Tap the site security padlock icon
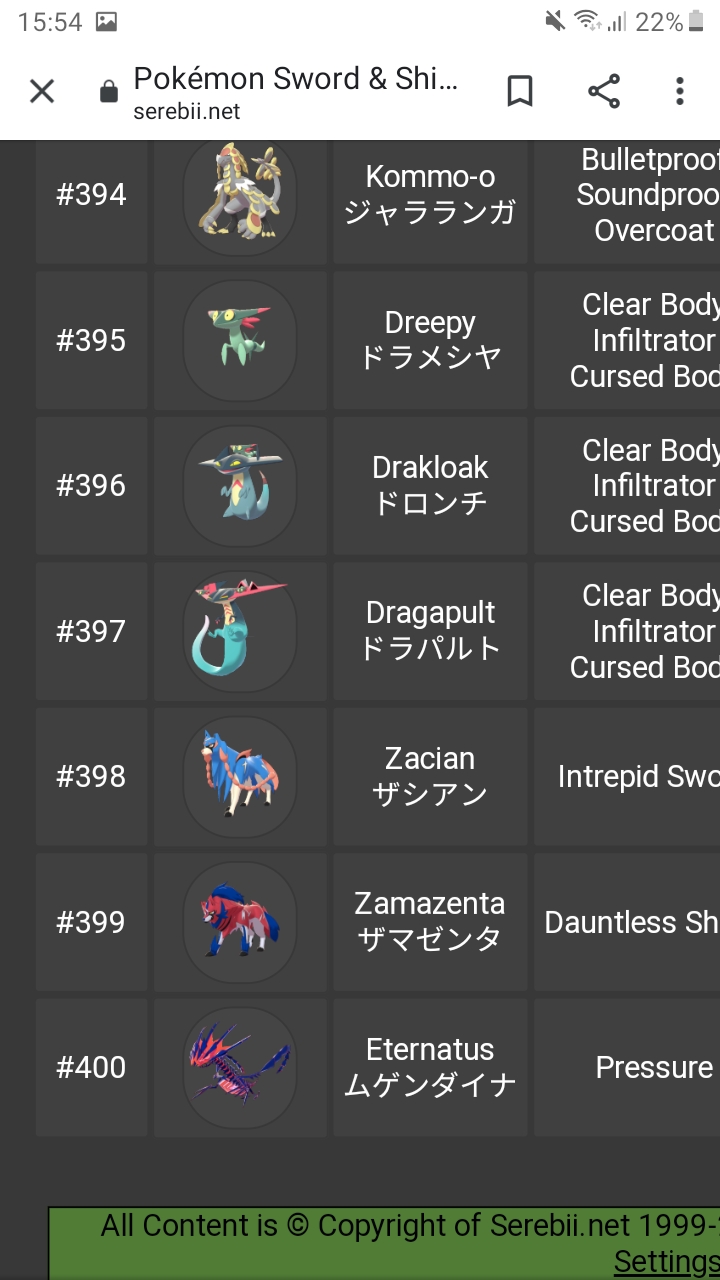The height and width of the screenshot is (1280, 720). [109, 93]
